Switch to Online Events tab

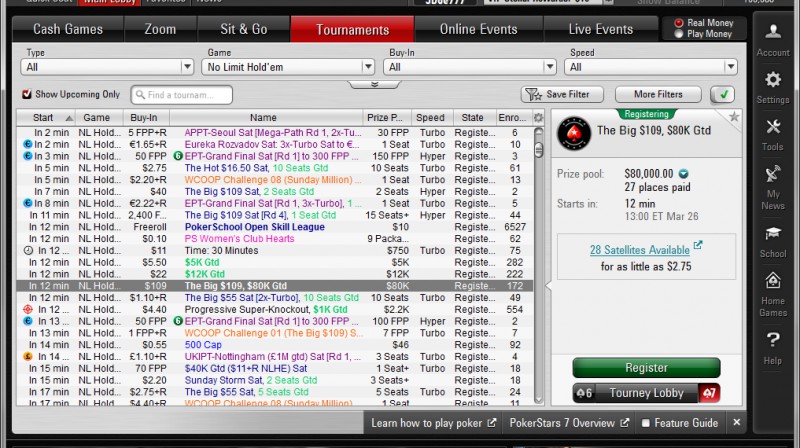[x=479, y=30]
